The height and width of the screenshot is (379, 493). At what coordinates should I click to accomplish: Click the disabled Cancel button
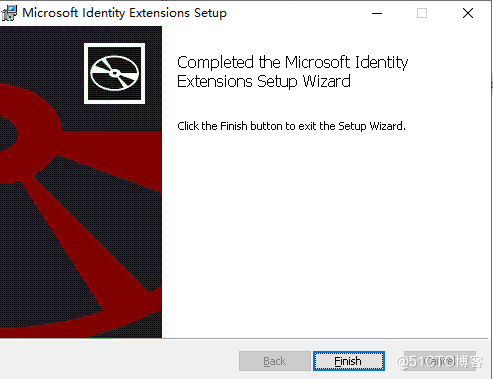click(x=440, y=361)
